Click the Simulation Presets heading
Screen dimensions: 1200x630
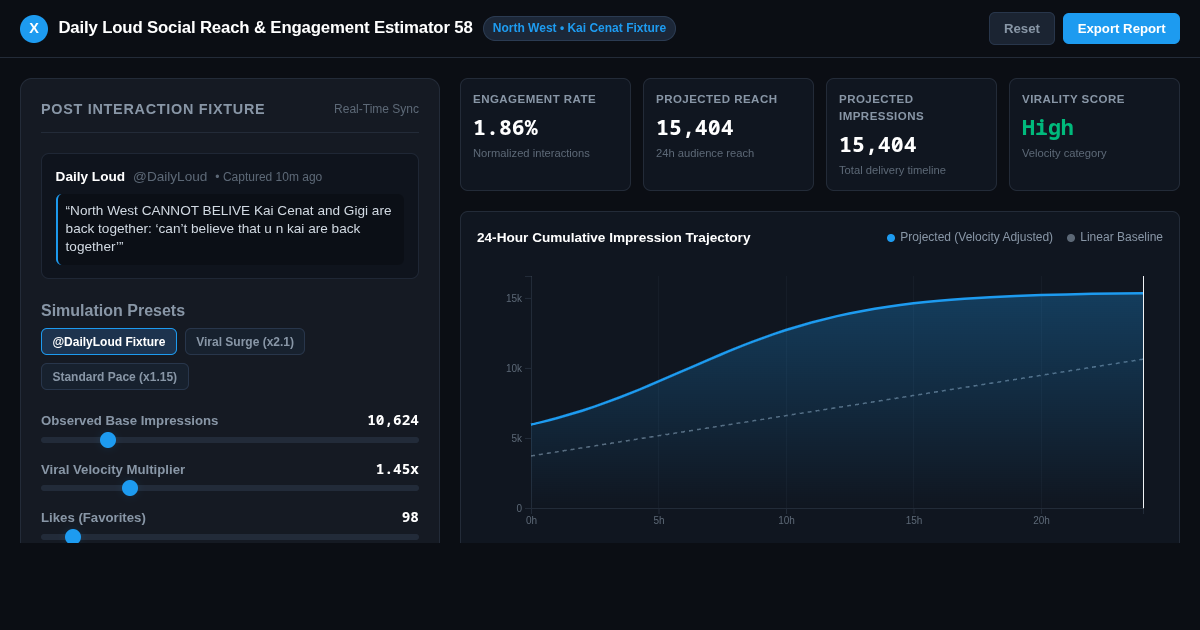click(113, 311)
